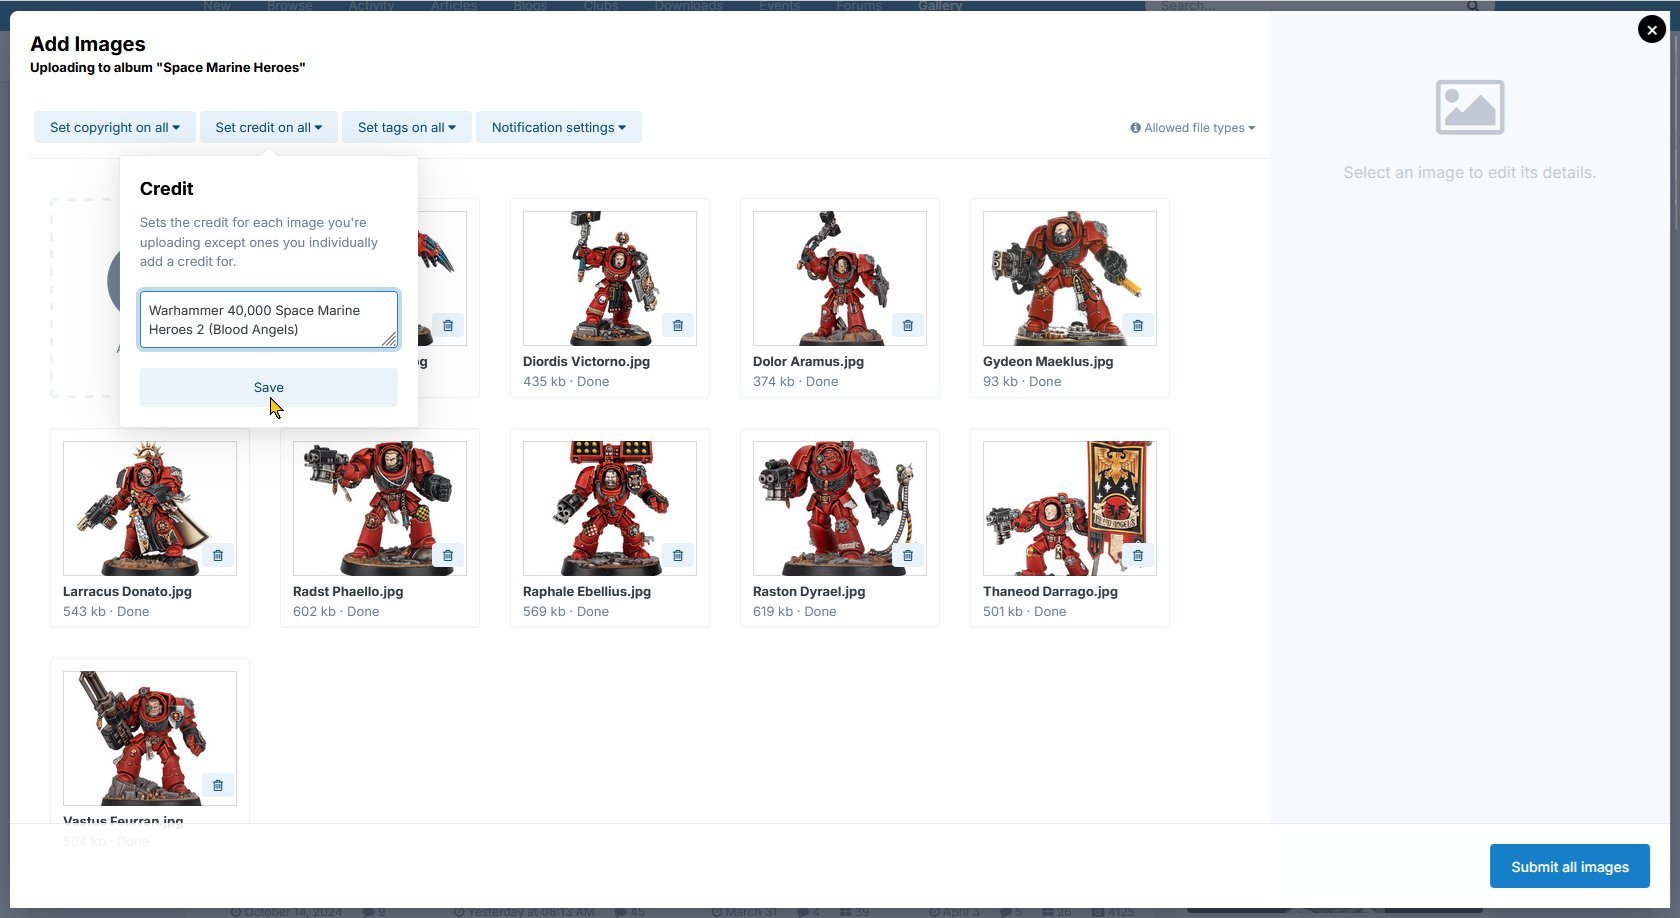Close the Add Images dialog
1680x918 pixels.
(x=1651, y=30)
